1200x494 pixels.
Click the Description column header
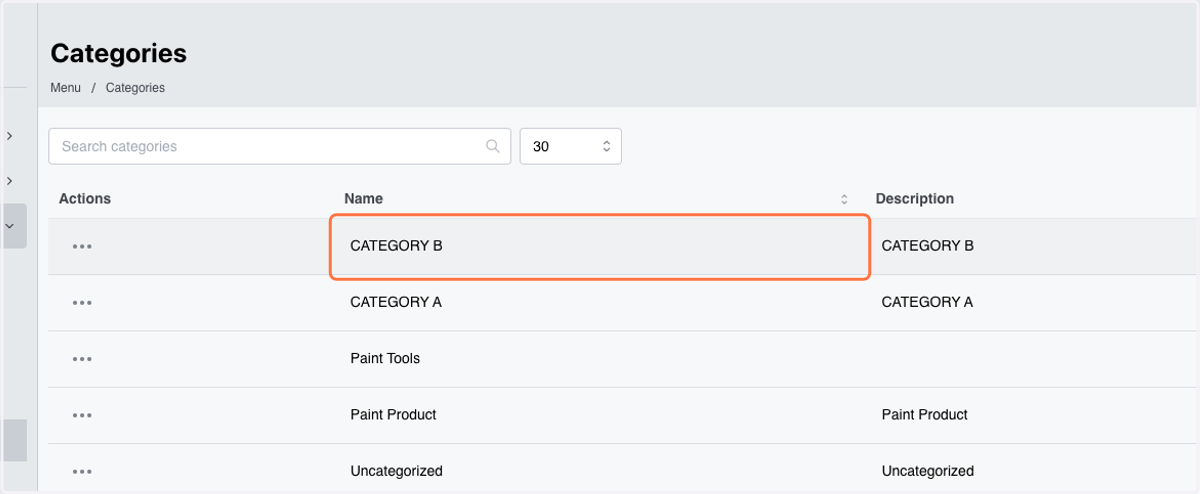[x=915, y=199]
